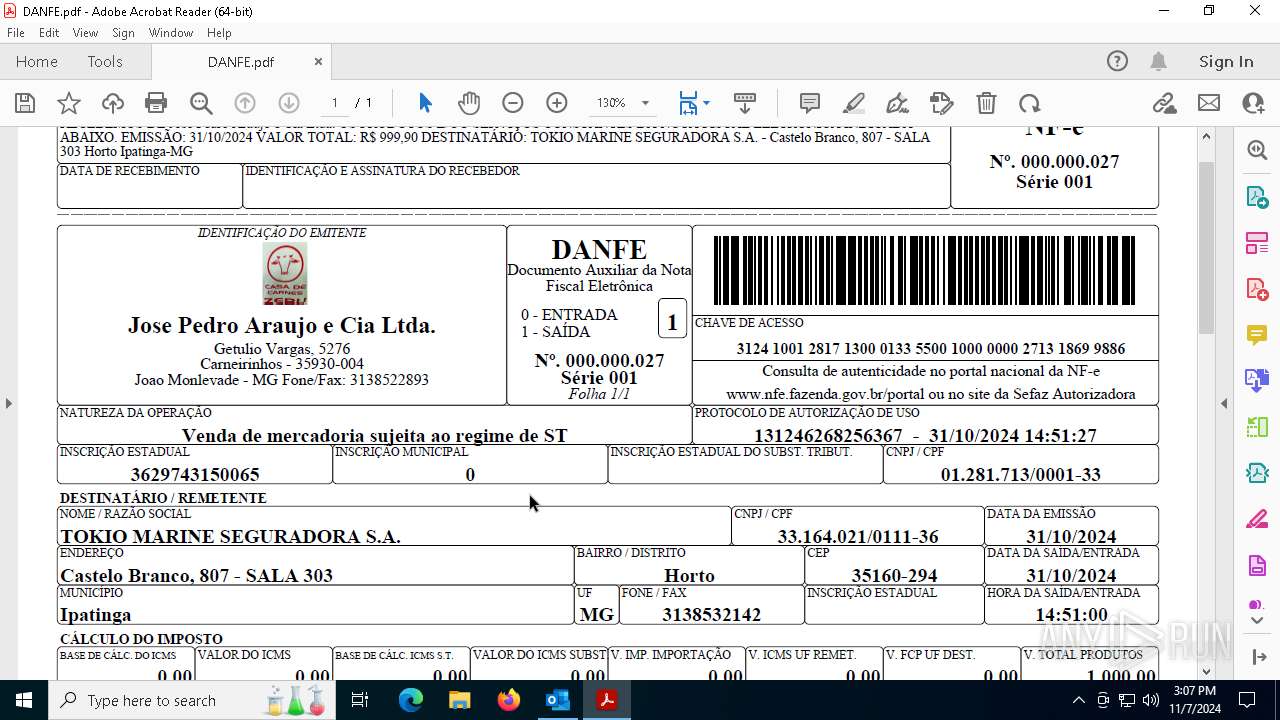The width and height of the screenshot is (1280, 720).
Task: Open Outlook from the taskbar
Action: [x=558, y=700]
